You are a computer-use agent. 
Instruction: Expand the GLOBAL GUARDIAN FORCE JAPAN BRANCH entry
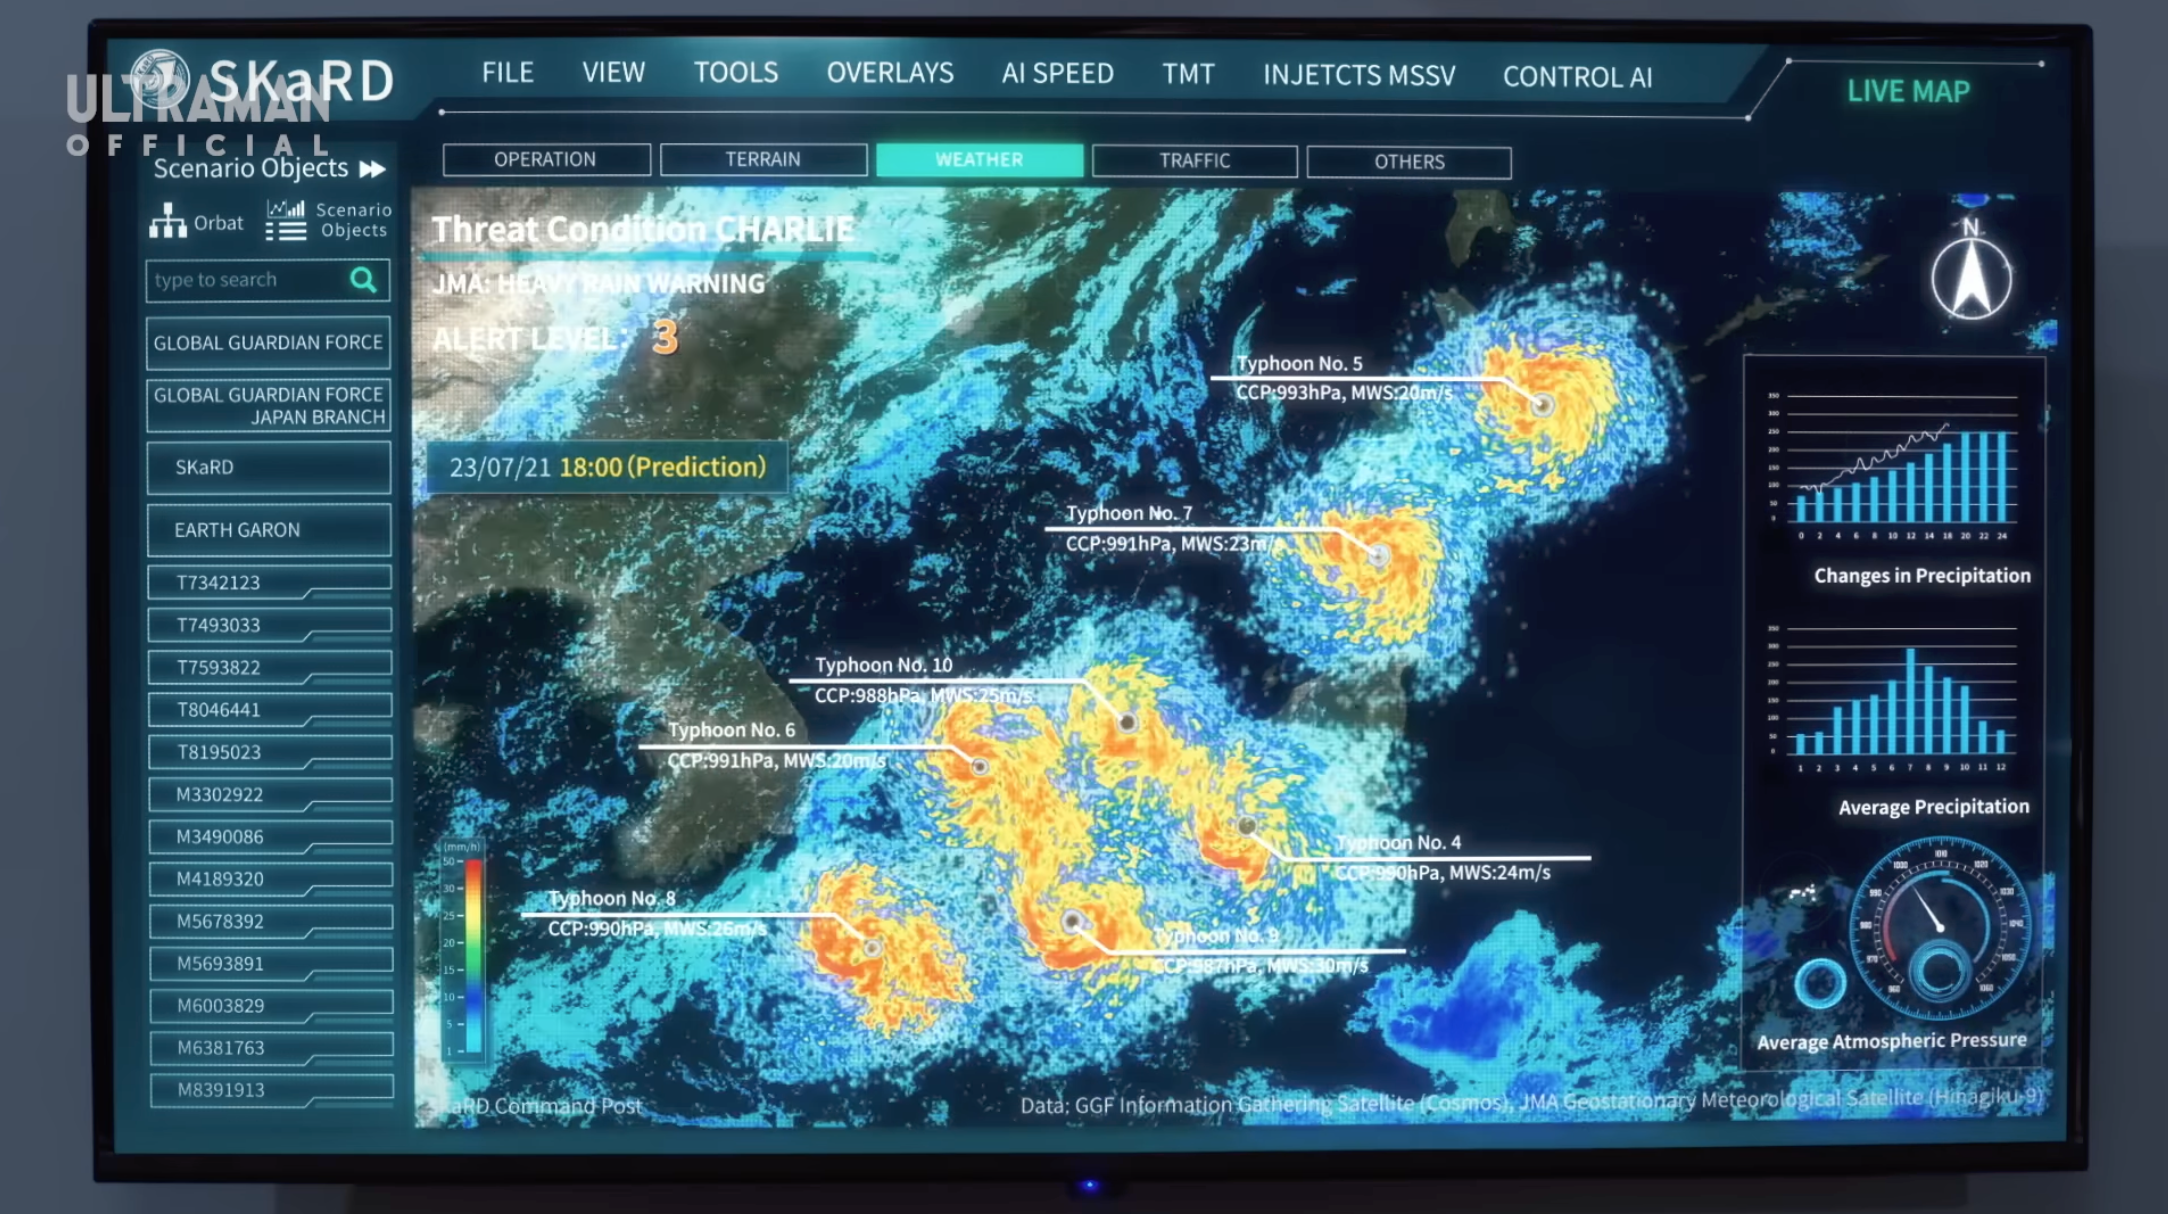(268, 405)
